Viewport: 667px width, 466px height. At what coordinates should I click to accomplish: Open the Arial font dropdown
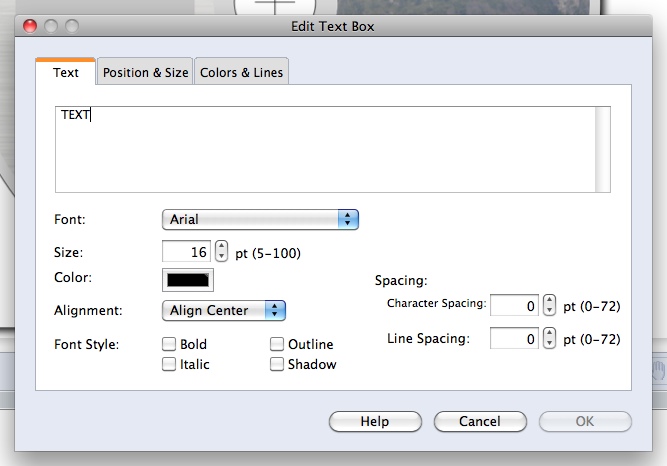(x=260, y=219)
